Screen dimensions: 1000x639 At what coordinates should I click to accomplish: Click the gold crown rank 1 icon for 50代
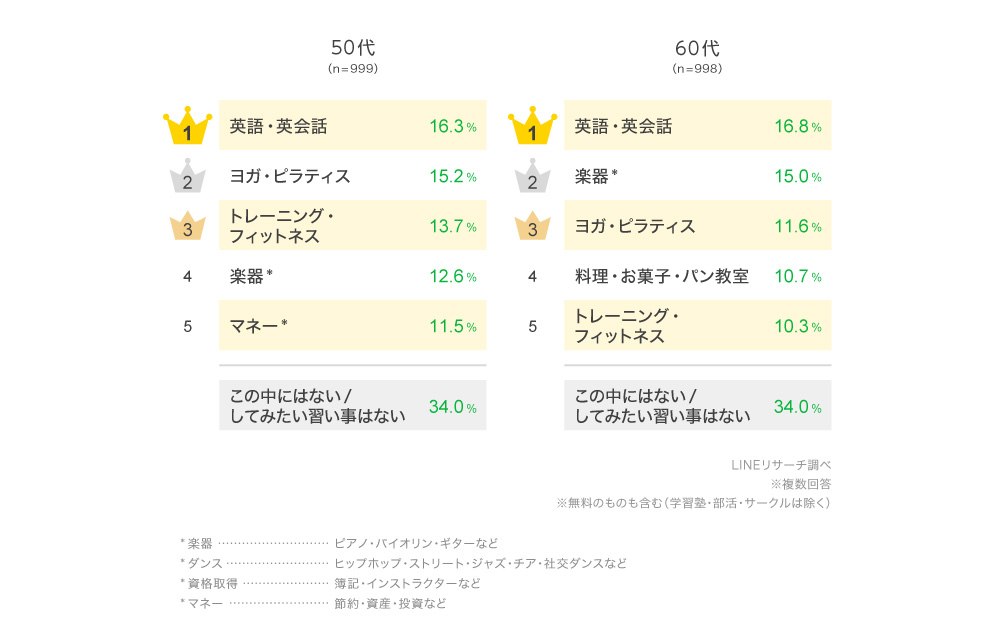tap(188, 126)
